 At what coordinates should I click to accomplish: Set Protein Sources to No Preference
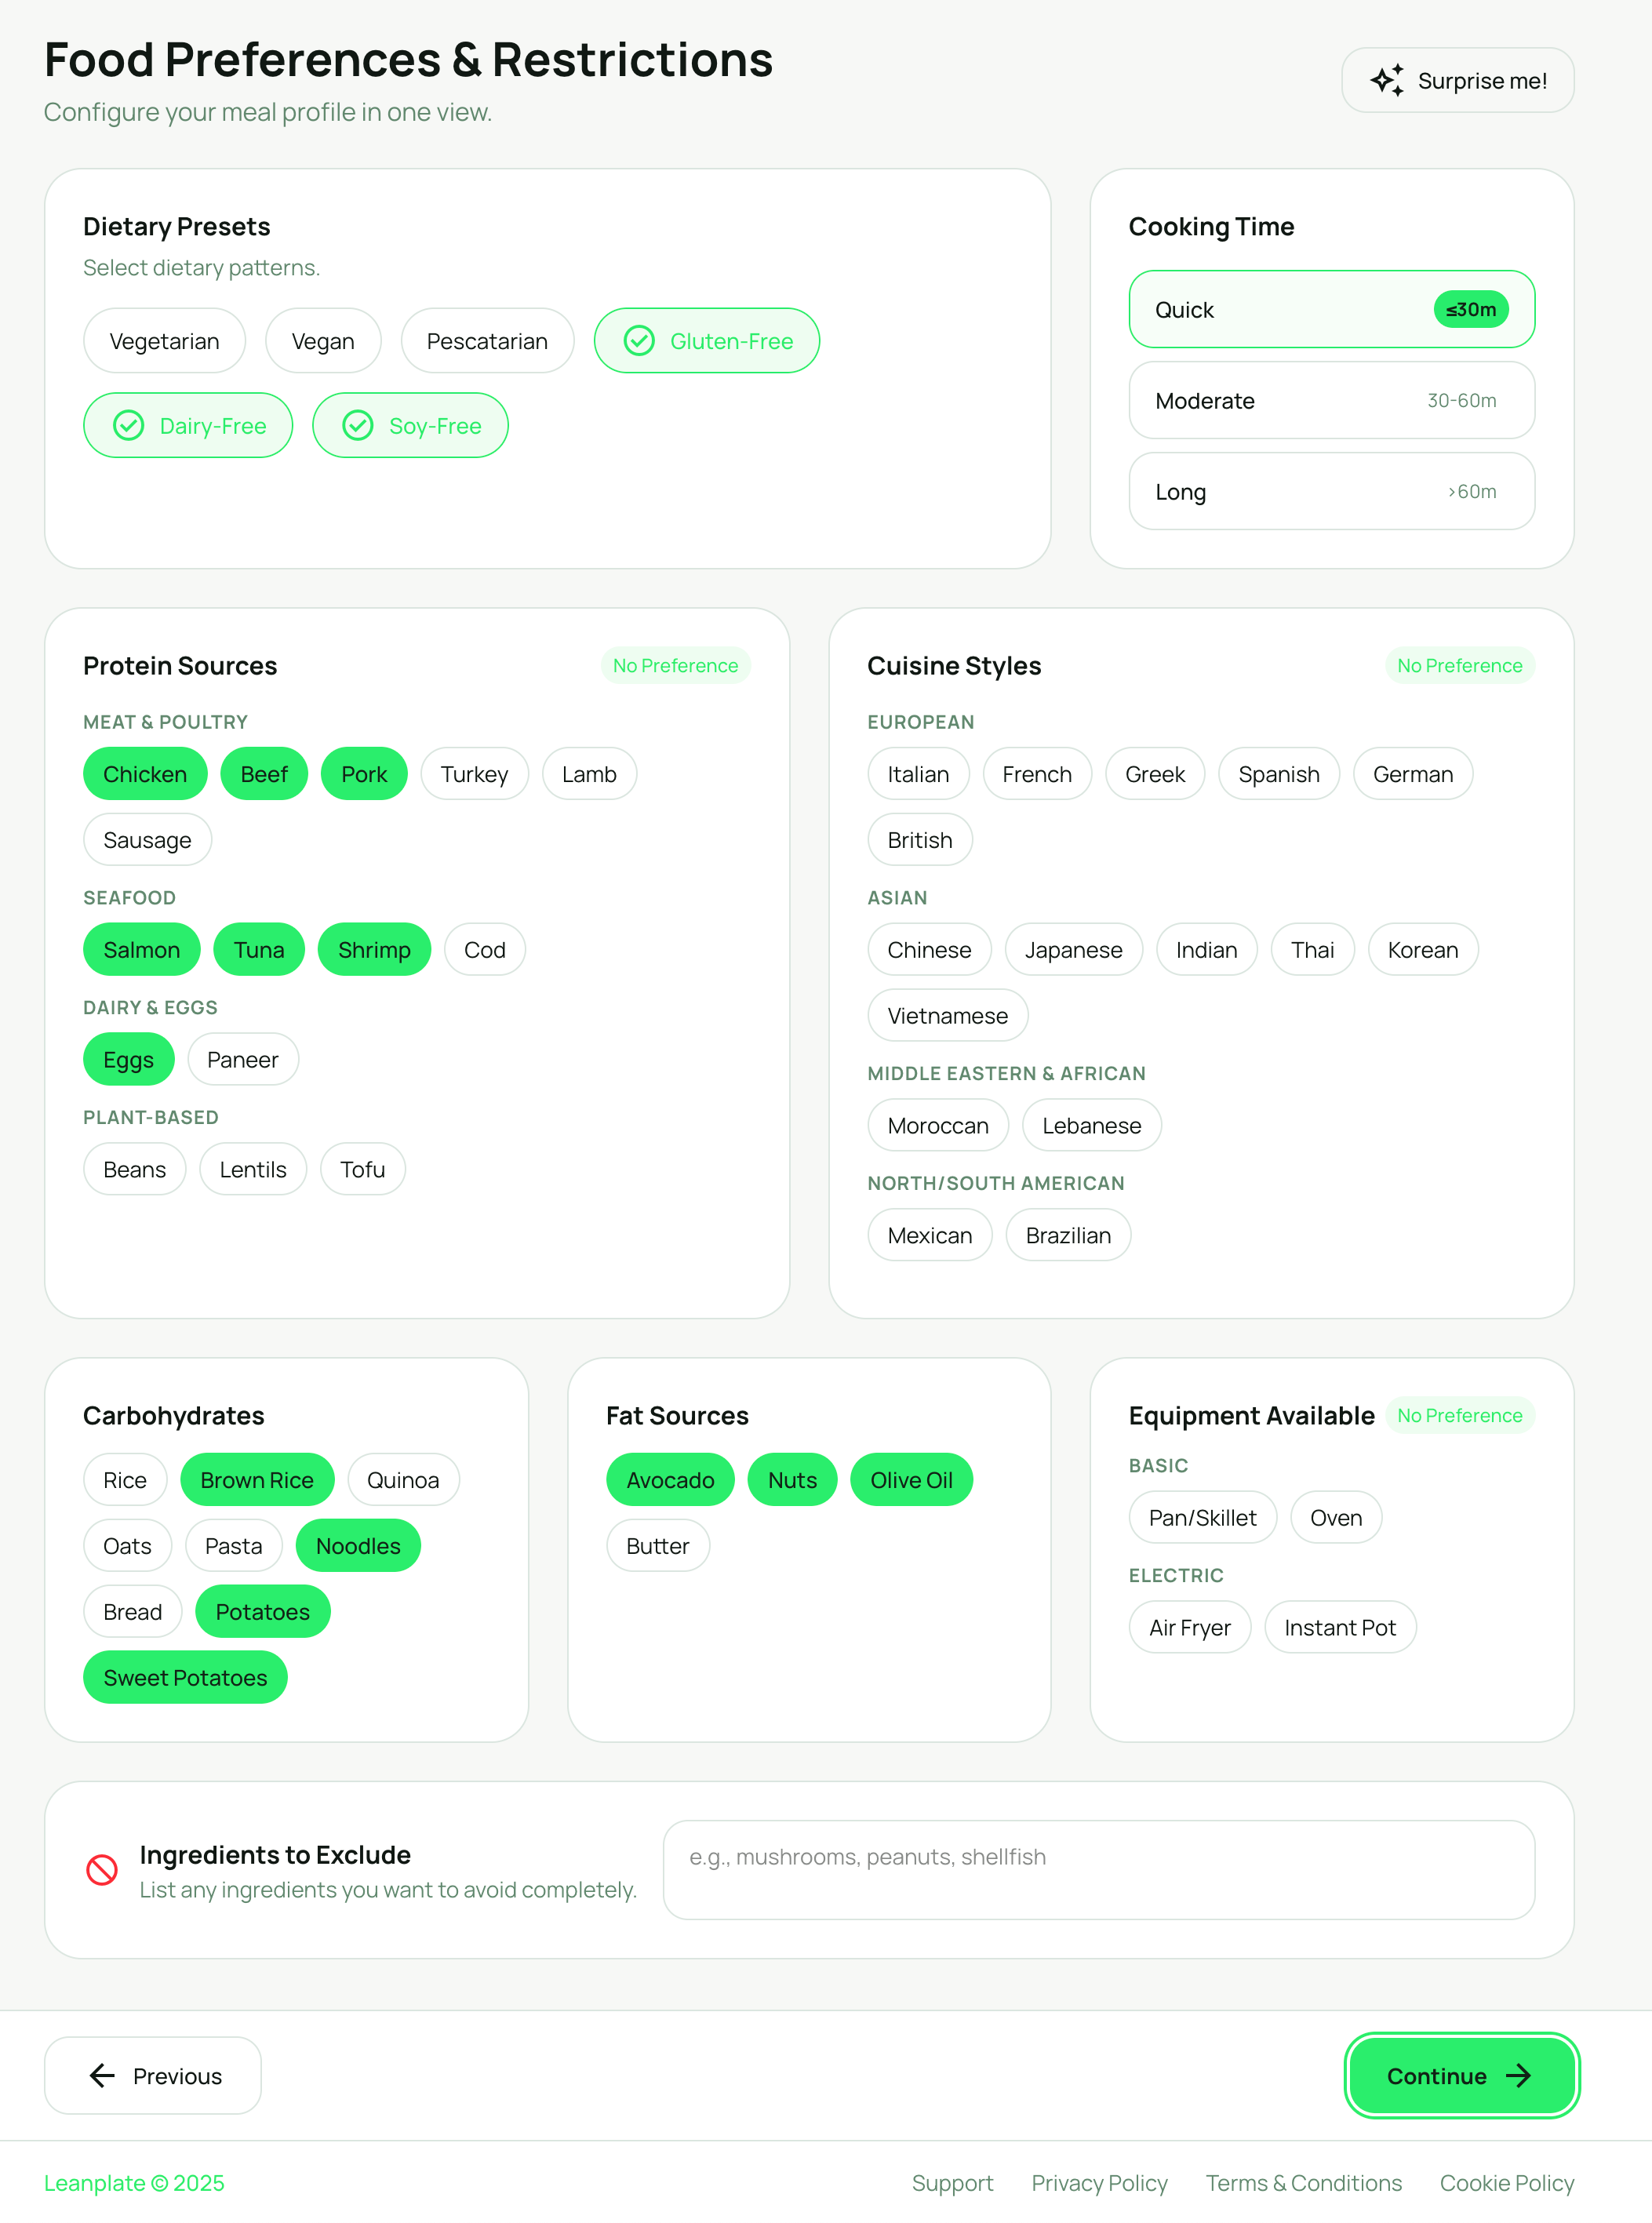point(675,666)
